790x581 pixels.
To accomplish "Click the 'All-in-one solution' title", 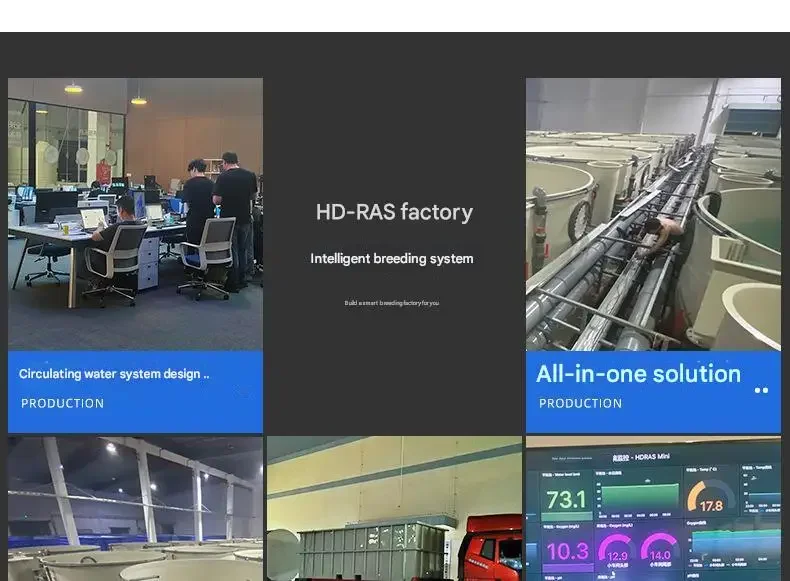I will (x=638, y=374).
